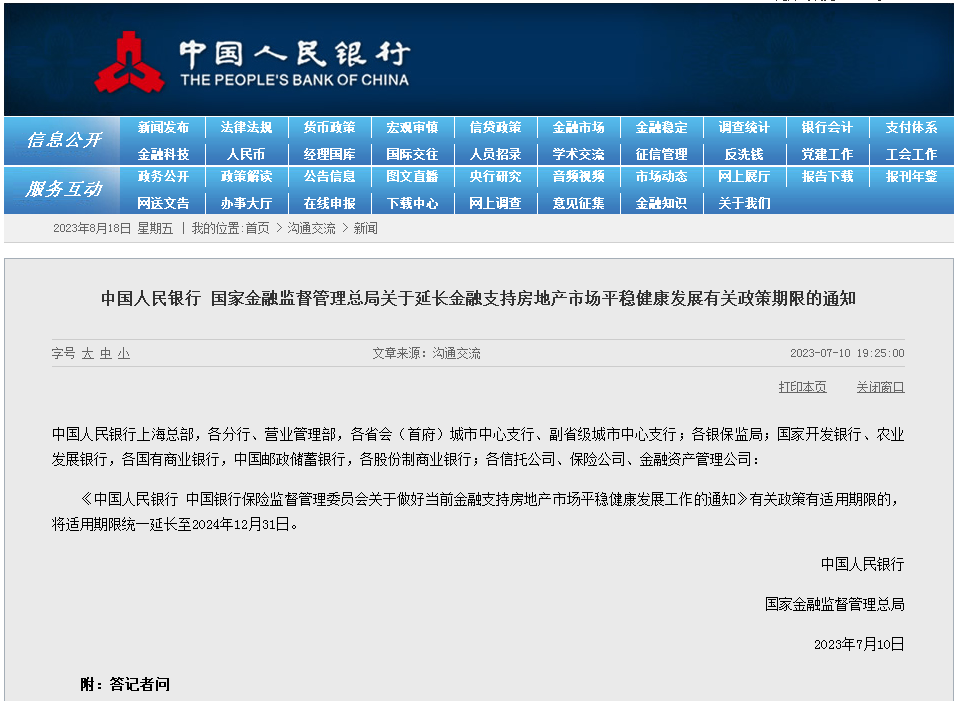Image resolution: width=958 pixels, height=701 pixels.
Task: Click 首页 in the breadcrumb path
Action: pyautogui.click(x=257, y=228)
